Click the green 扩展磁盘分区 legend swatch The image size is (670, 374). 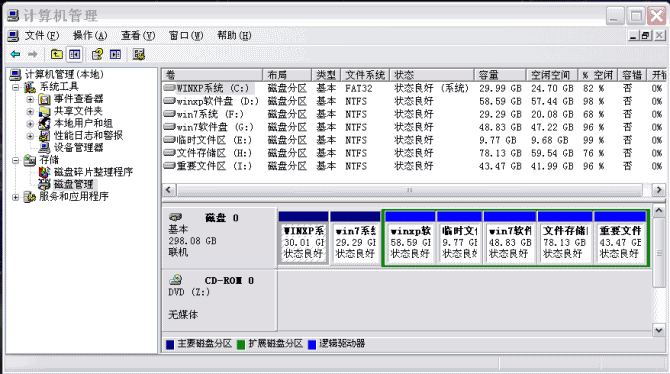tap(241, 345)
